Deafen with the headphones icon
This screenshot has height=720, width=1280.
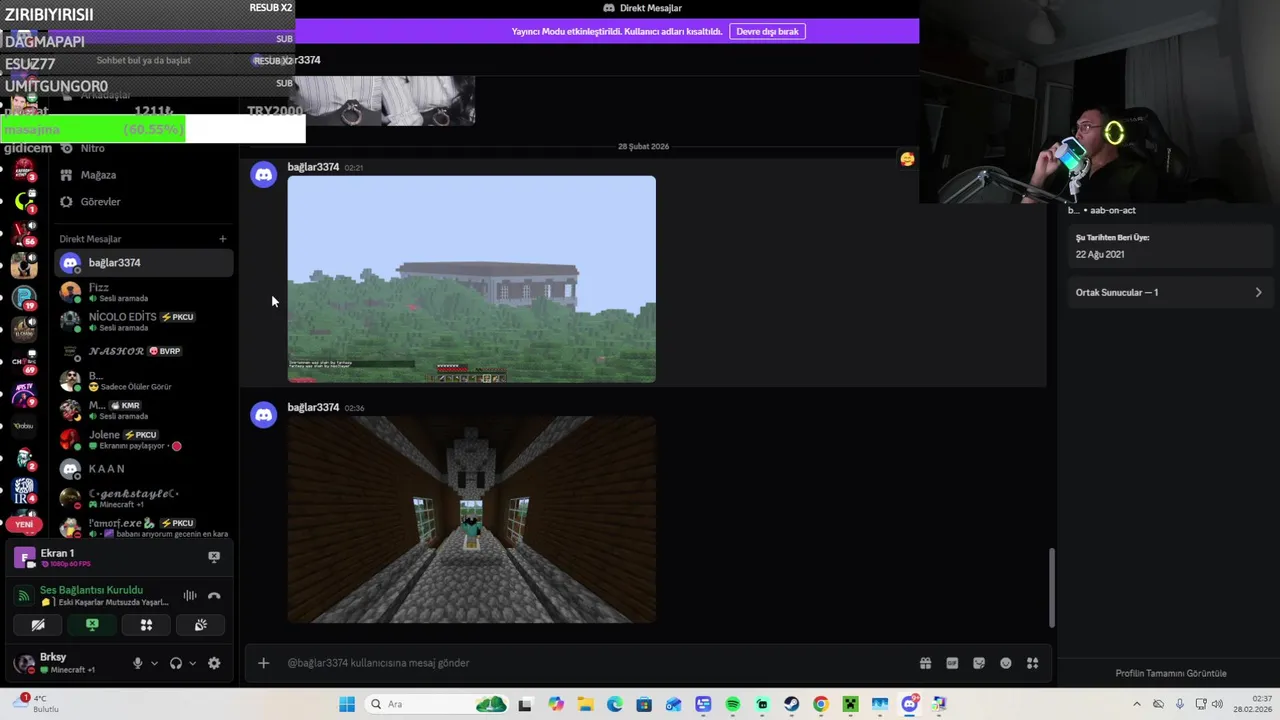[x=176, y=663]
